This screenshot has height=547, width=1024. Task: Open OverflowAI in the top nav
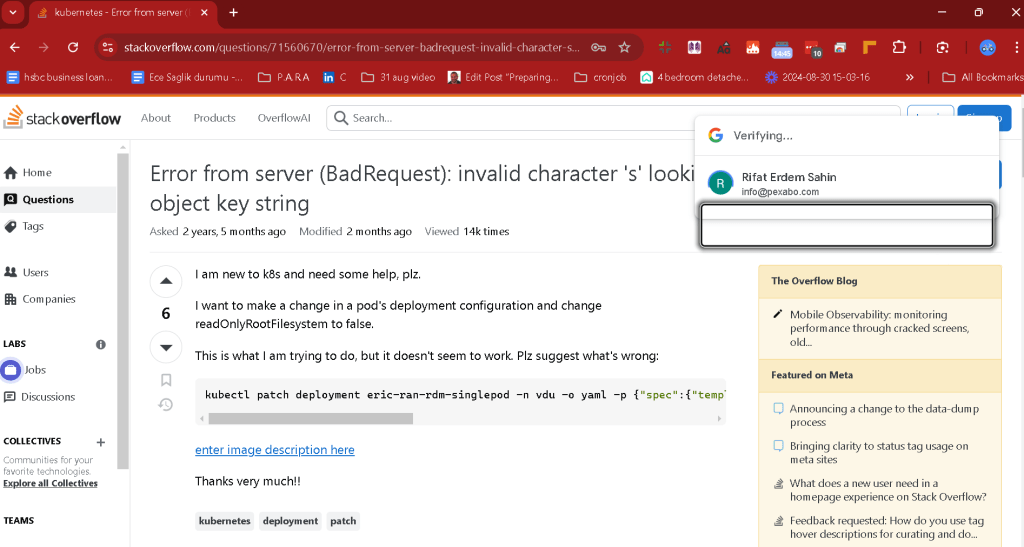(284, 118)
